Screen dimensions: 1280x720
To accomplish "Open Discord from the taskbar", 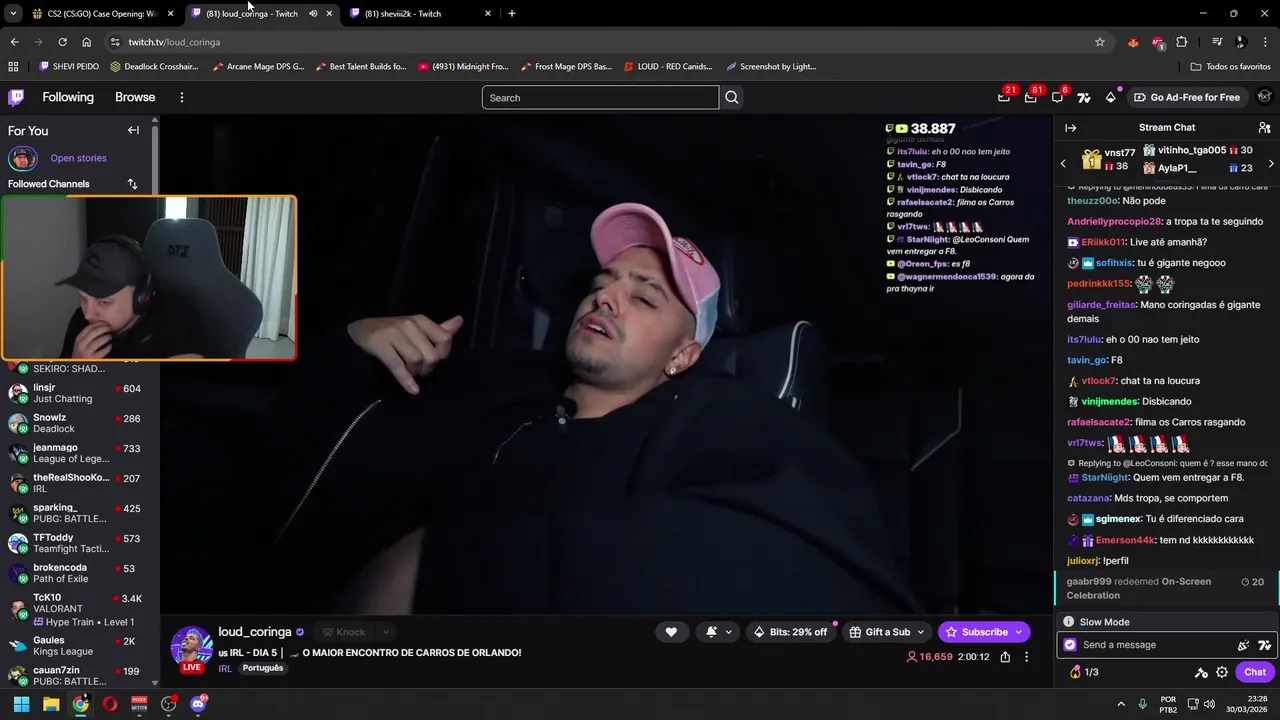I will [198, 704].
